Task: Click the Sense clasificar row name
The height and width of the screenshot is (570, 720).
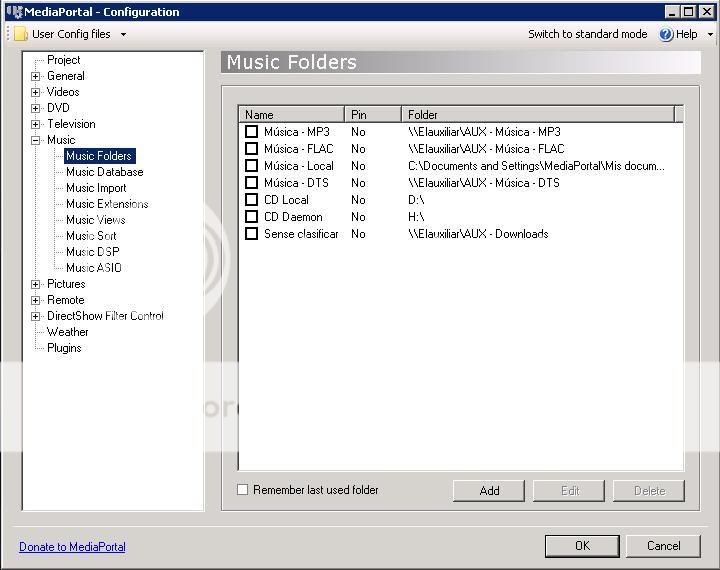Action: coord(301,234)
